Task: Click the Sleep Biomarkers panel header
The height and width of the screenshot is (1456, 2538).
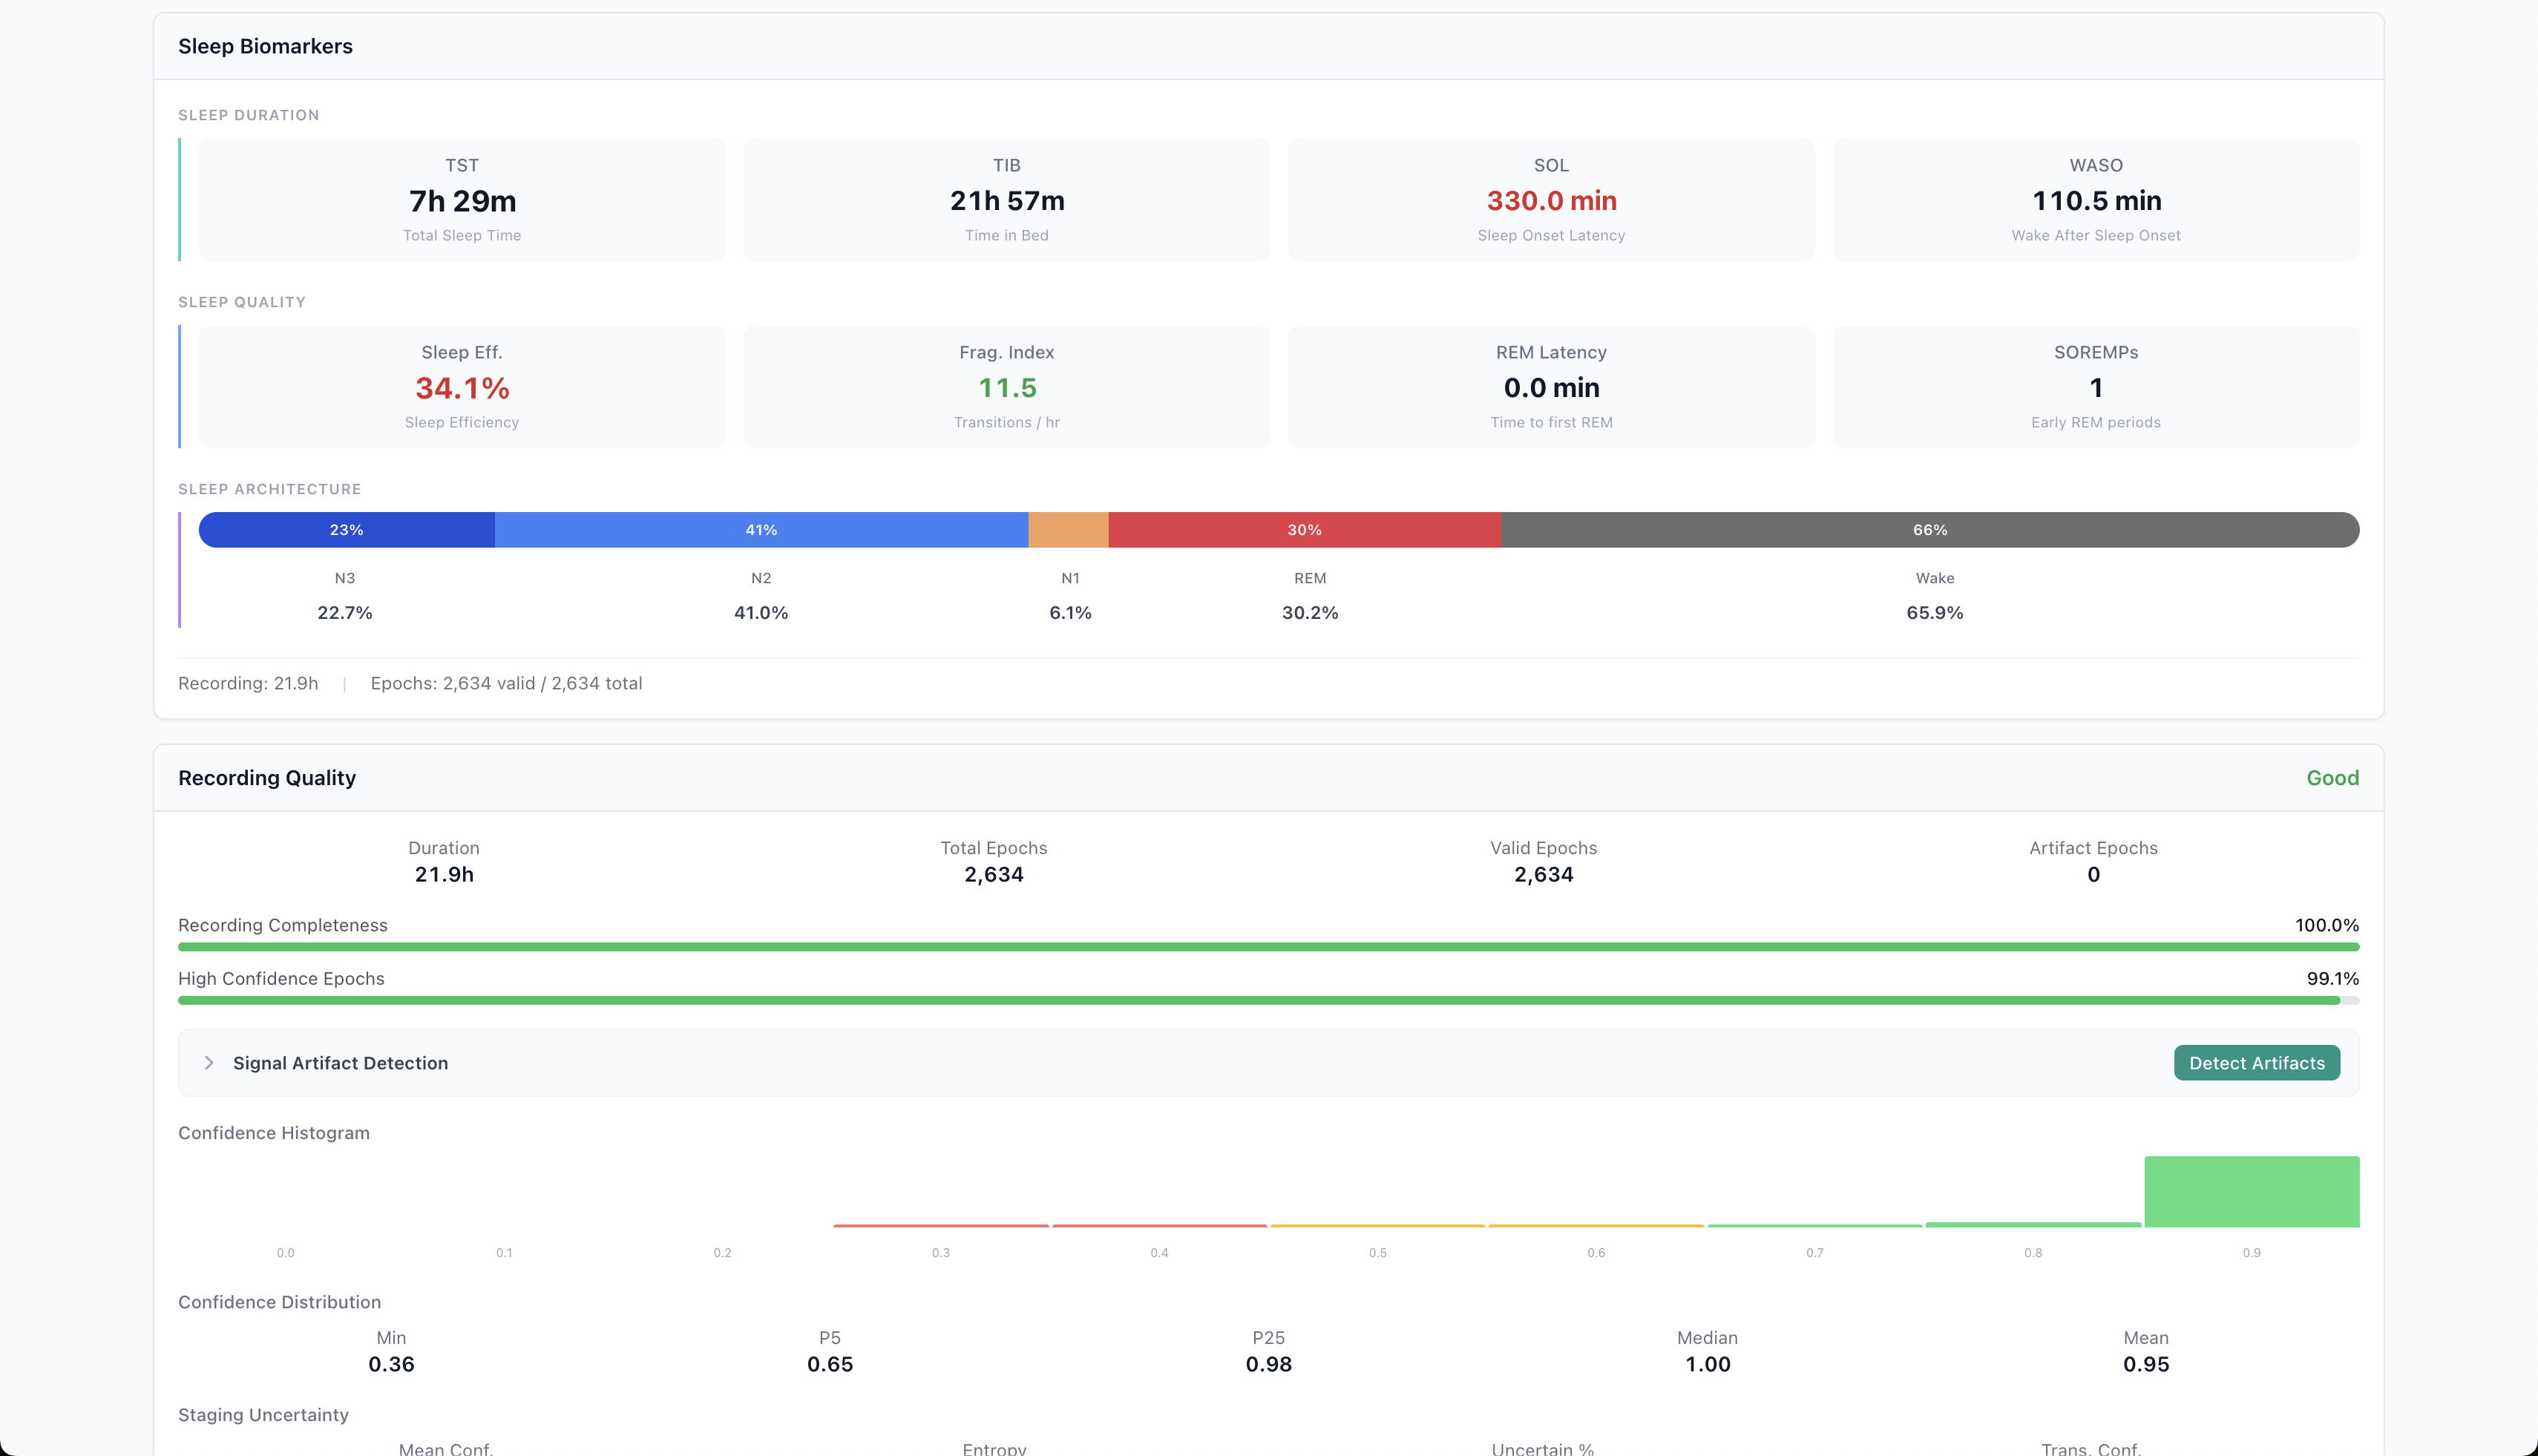Action: [265, 46]
